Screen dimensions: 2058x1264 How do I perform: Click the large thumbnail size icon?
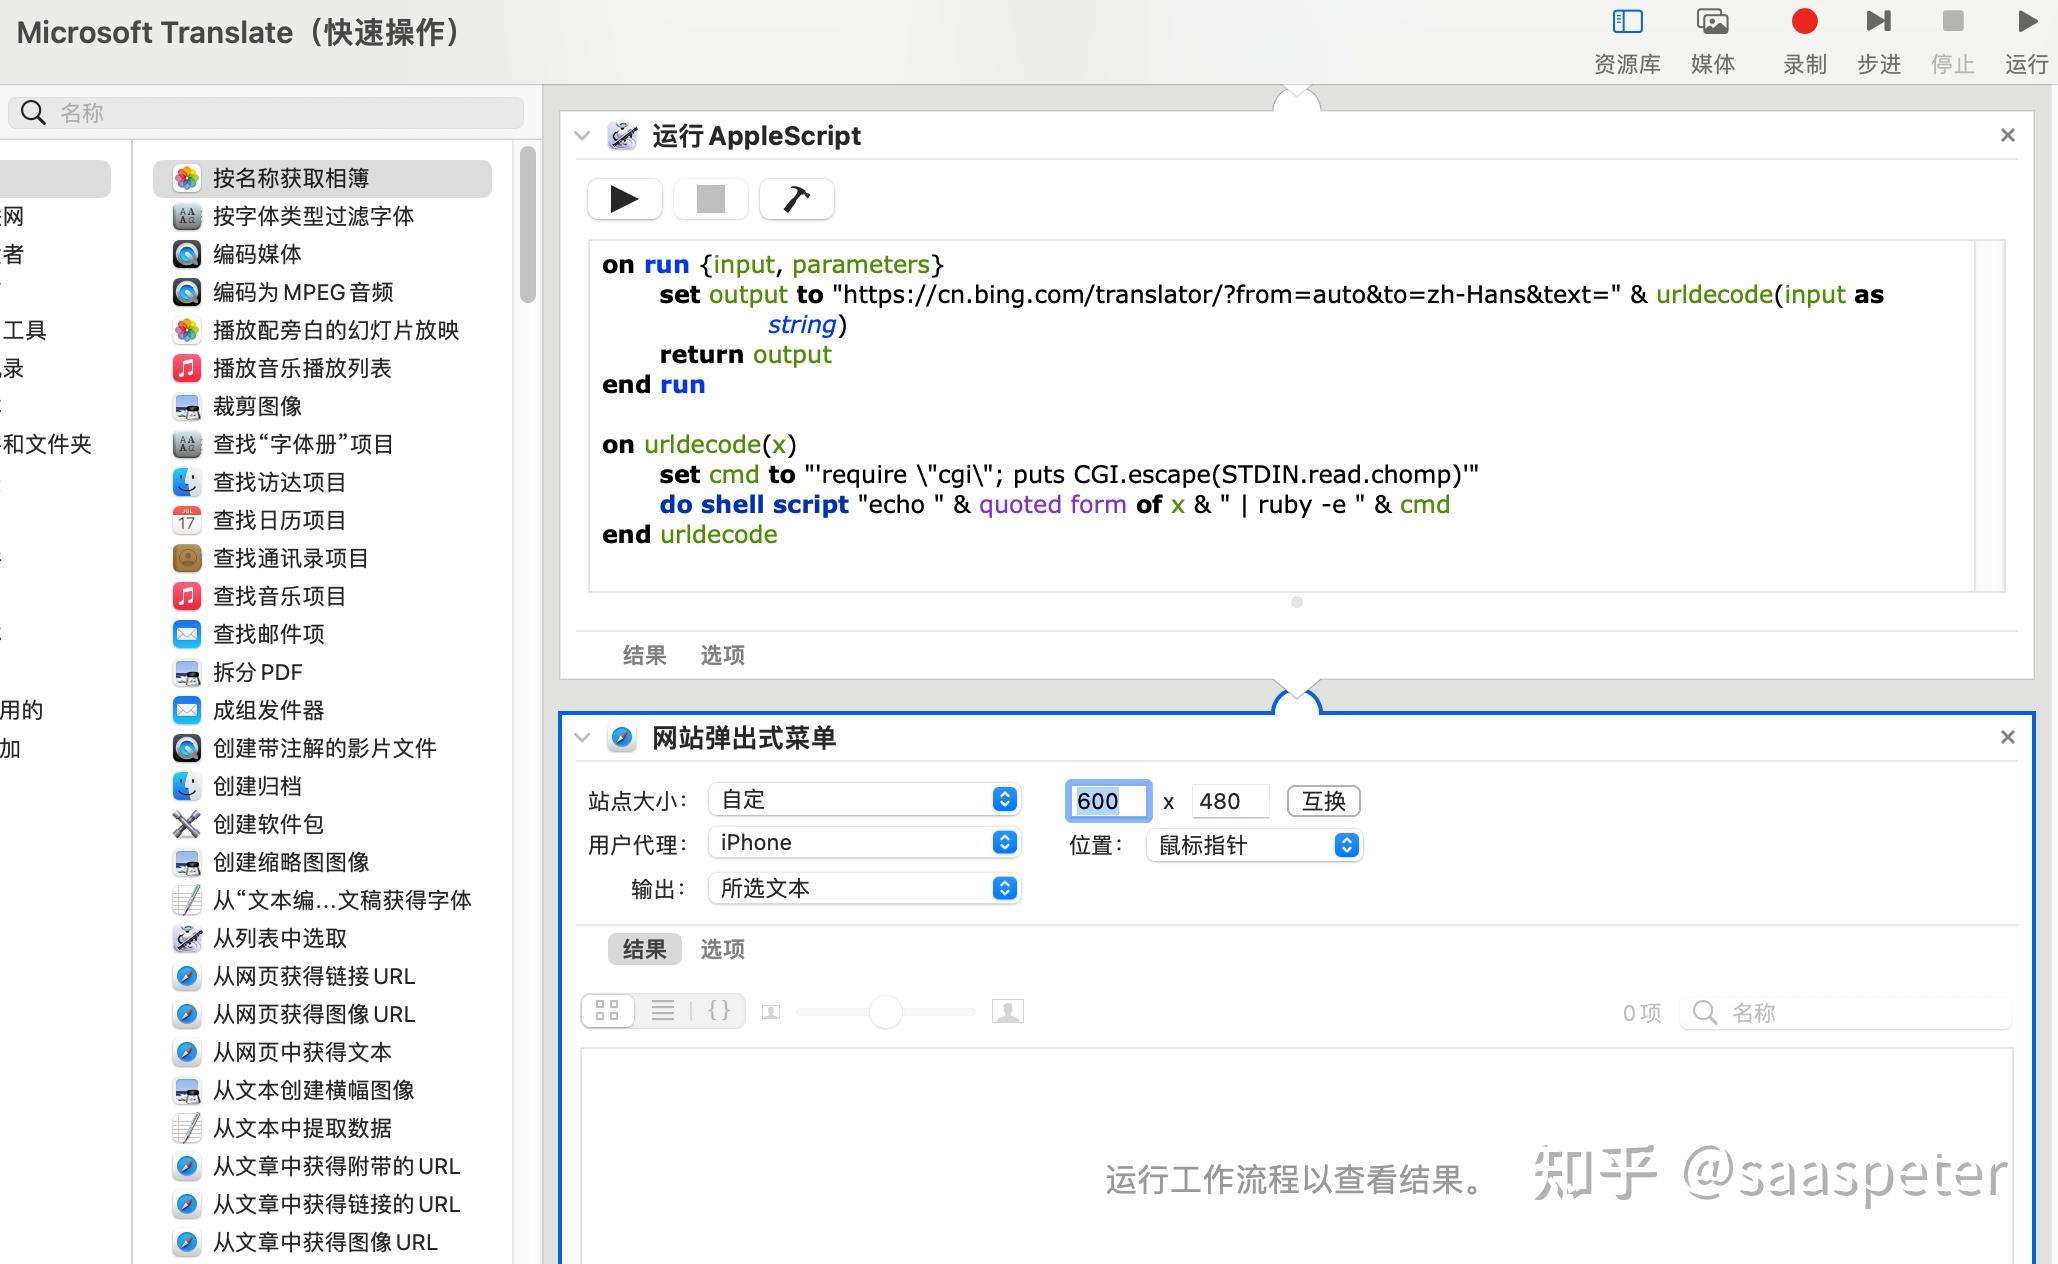point(1007,1012)
